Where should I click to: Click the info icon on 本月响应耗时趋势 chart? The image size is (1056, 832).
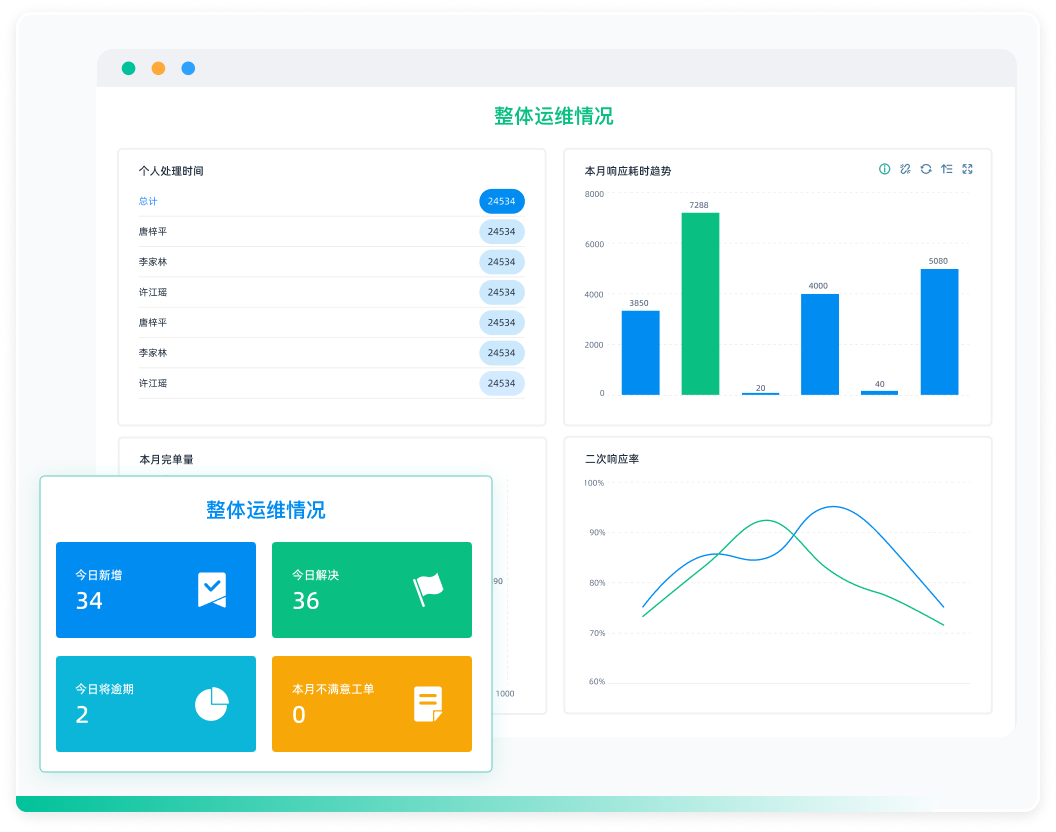tap(884, 169)
